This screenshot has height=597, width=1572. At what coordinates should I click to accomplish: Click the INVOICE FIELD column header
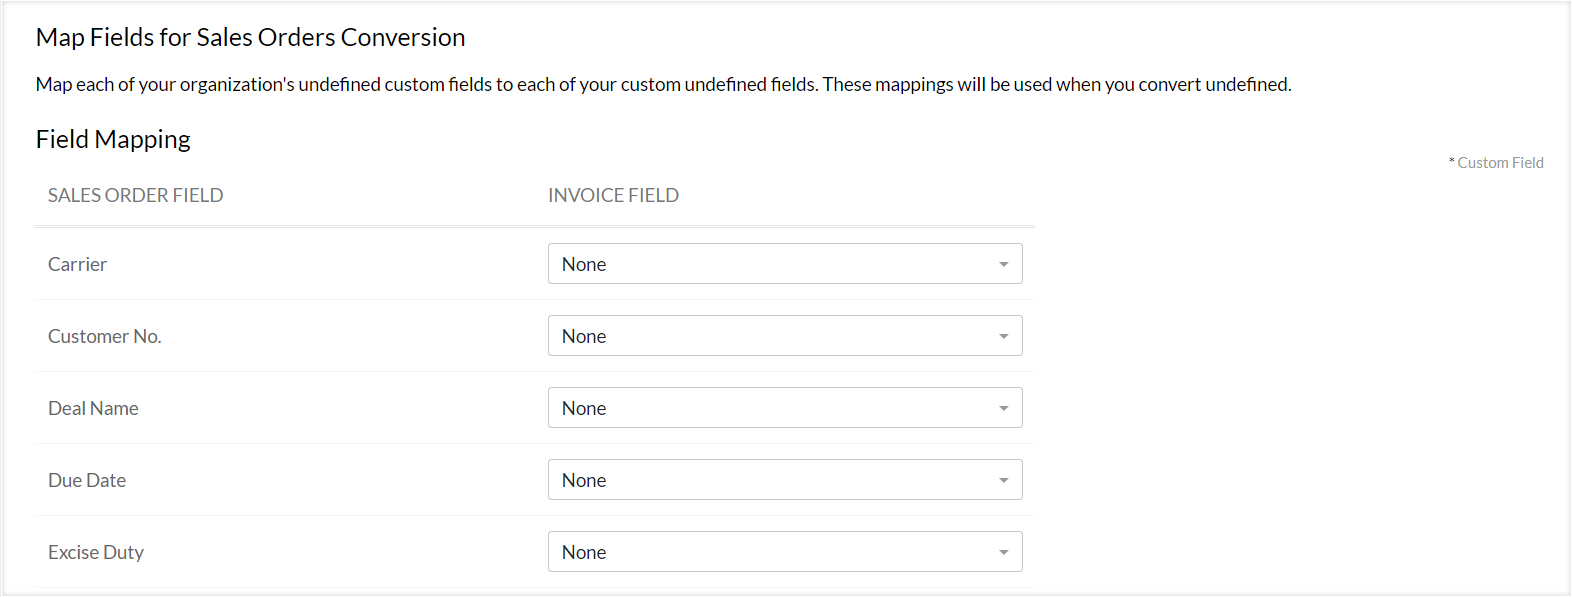(613, 195)
